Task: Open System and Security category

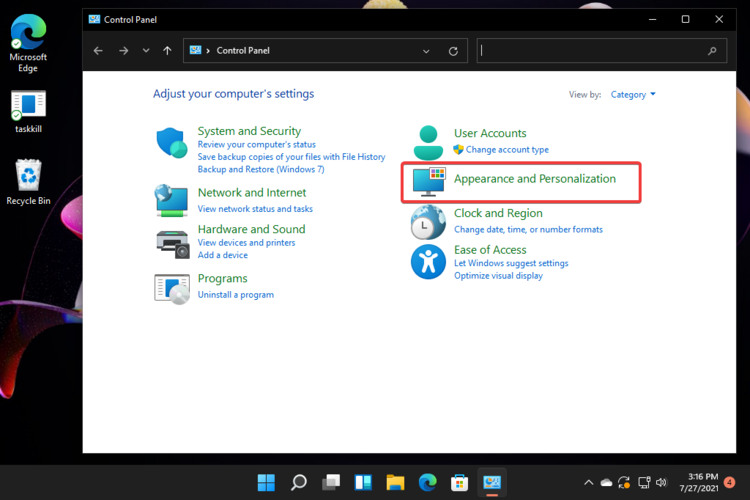Action: (x=249, y=131)
